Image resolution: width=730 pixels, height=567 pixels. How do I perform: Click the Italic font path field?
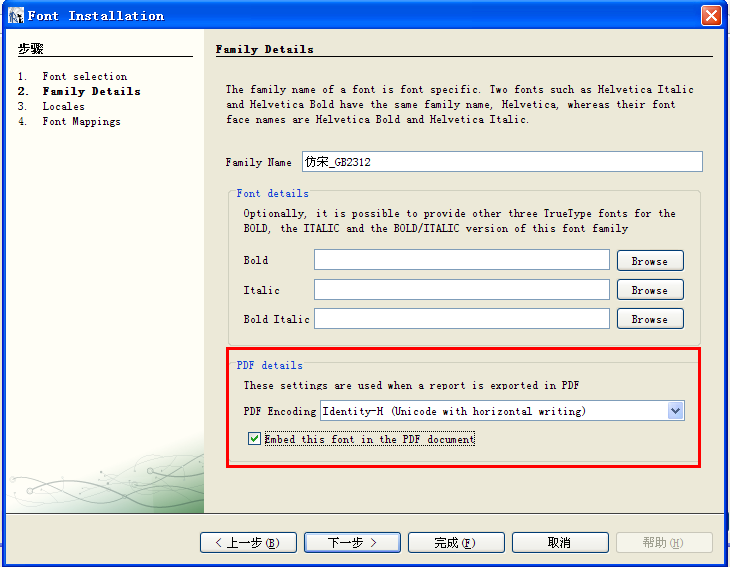pyautogui.click(x=461, y=290)
